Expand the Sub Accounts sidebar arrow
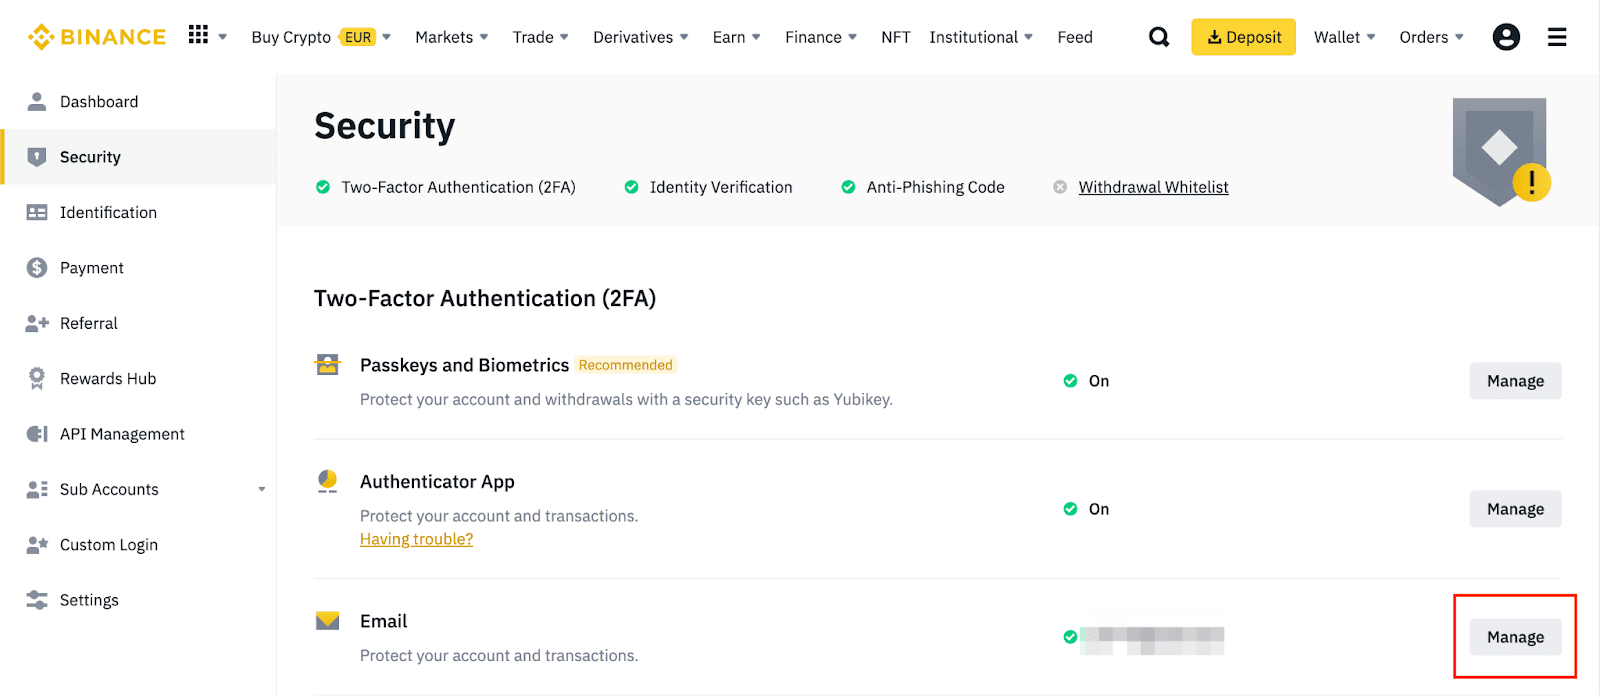The height and width of the screenshot is (697, 1600). (x=262, y=490)
